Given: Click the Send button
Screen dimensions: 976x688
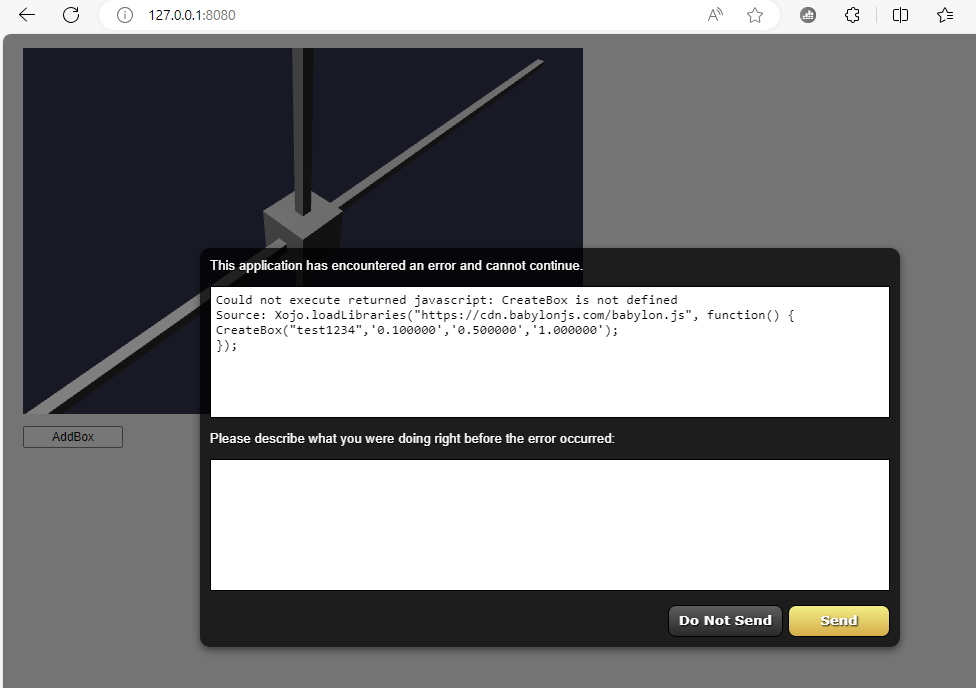Looking at the screenshot, I should pos(838,621).
